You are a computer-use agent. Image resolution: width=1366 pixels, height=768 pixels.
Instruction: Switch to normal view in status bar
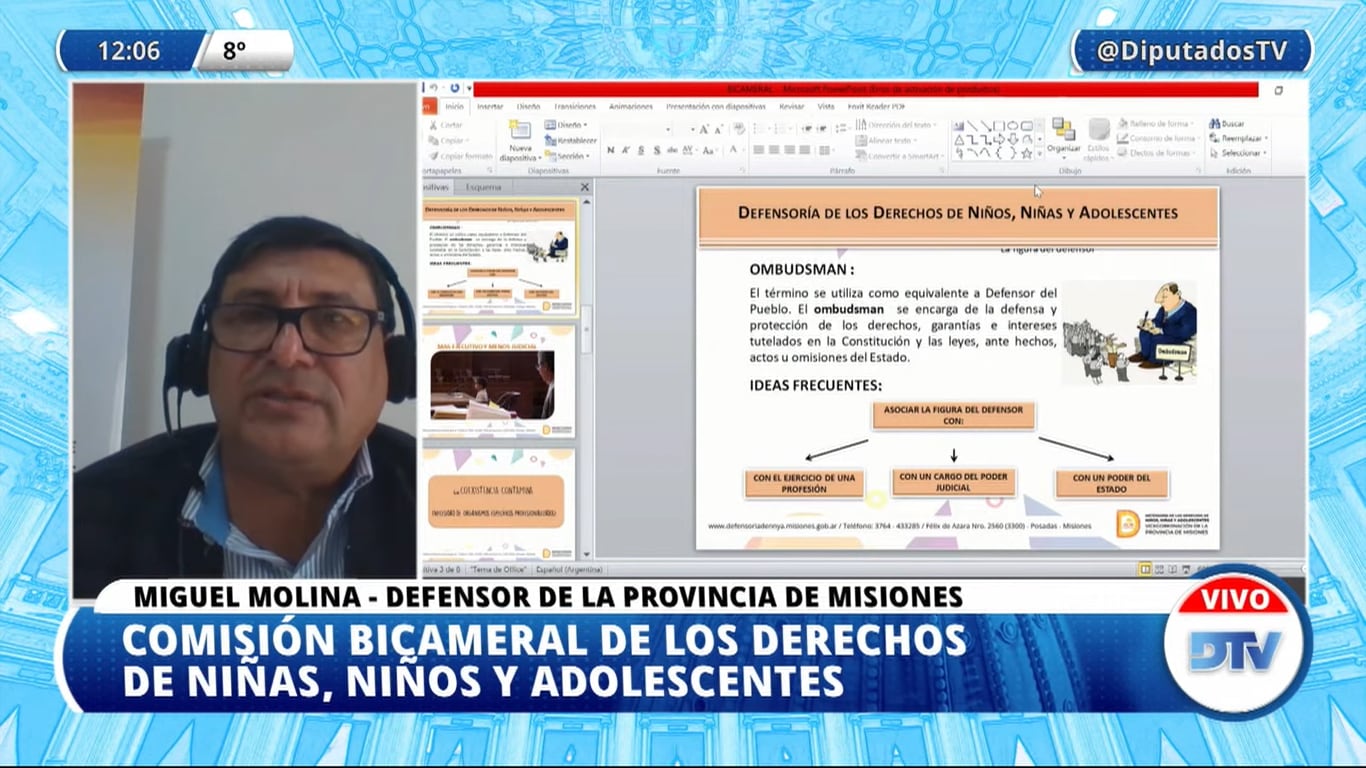pos(1145,569)
